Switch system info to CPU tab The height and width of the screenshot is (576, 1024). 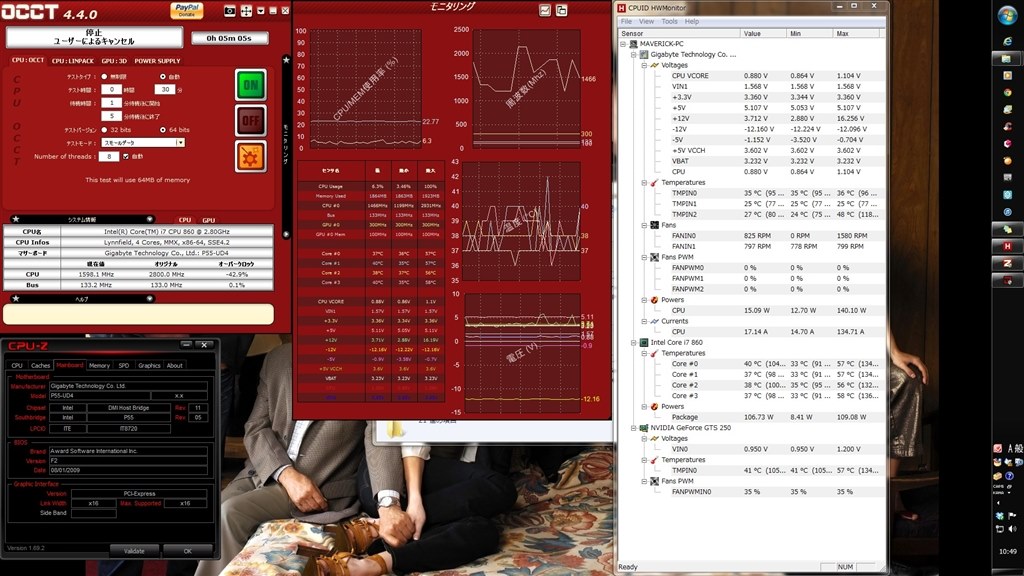tap(185, 220)
